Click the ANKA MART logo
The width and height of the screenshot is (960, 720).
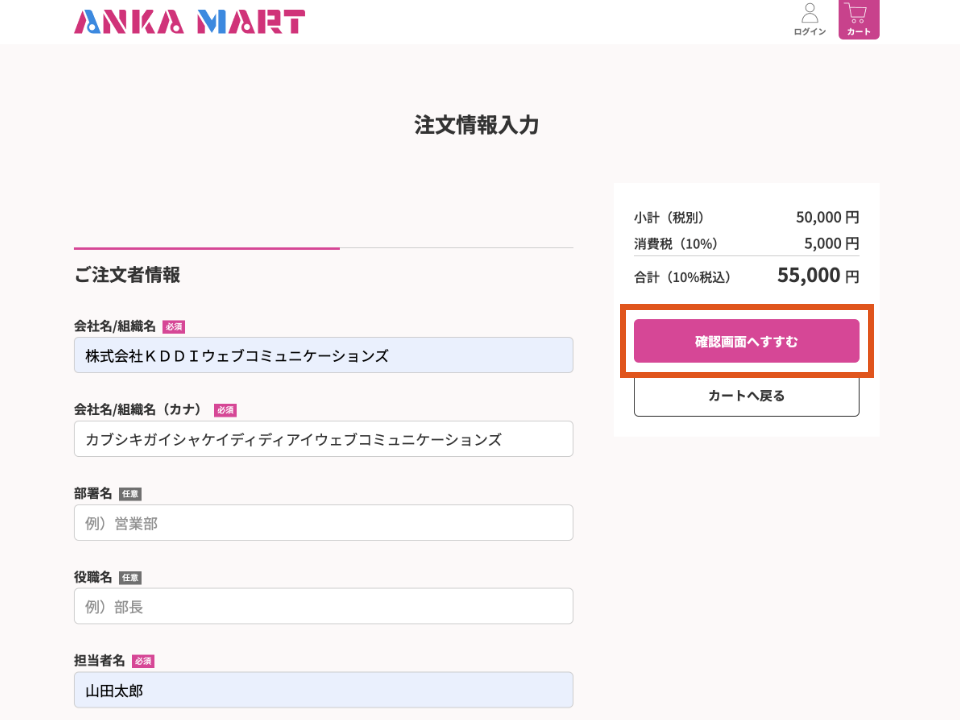189,21
